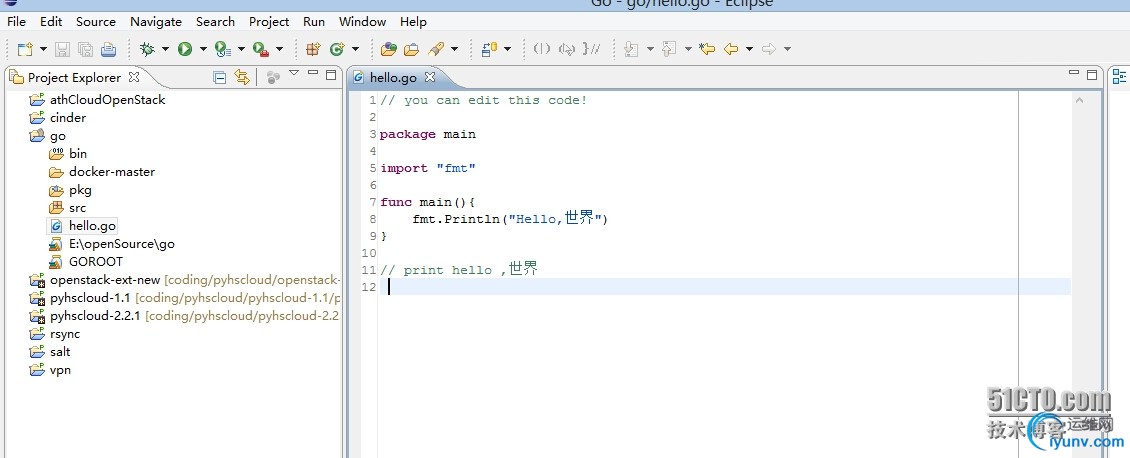The image size is (1130, 458).
Task: Click the New Go package icon
Action: (x=313, y=49)
